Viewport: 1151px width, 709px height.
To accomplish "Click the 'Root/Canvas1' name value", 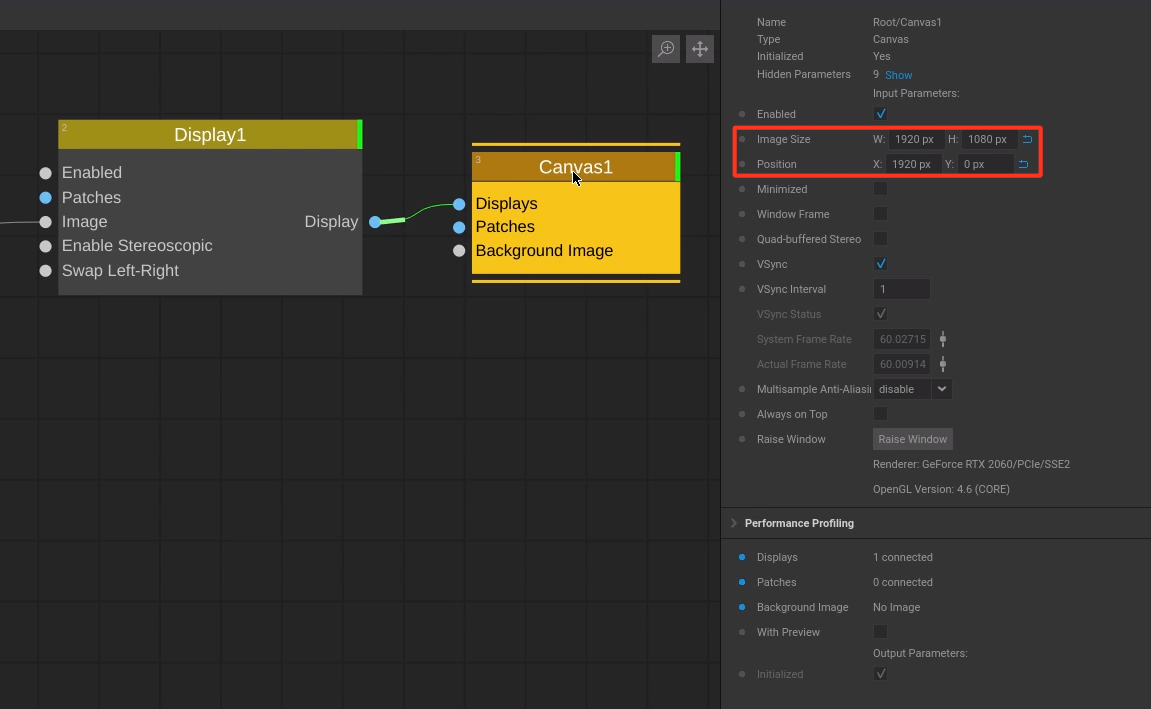I will coord(907,22).
